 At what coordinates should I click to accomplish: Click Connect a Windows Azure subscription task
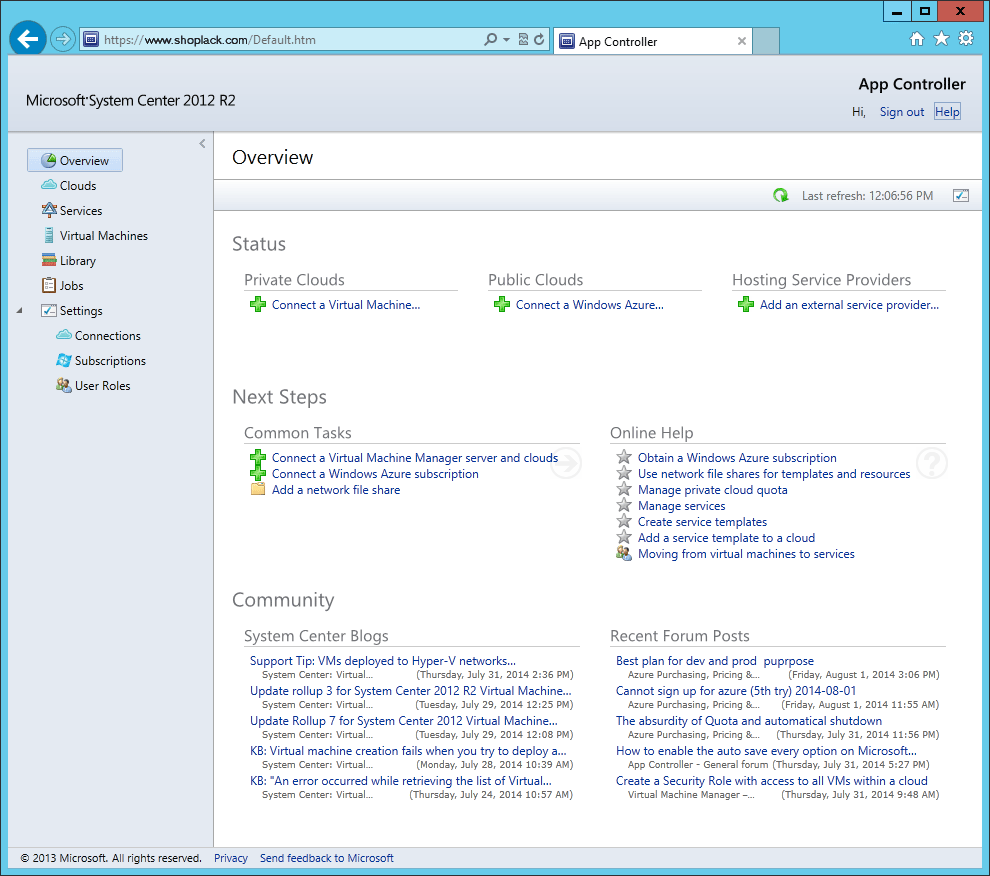(x=375, y=474)
